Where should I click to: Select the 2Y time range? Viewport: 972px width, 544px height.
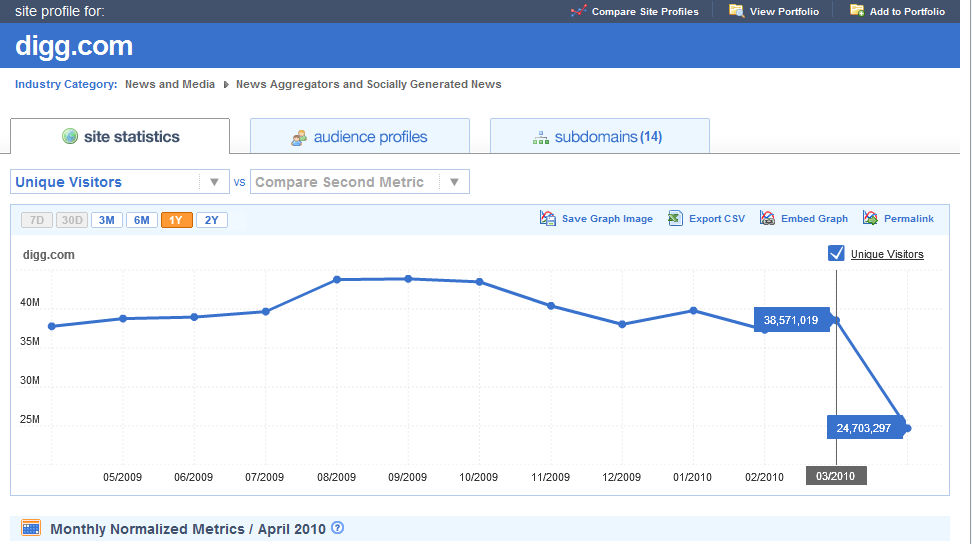[212, 220]
